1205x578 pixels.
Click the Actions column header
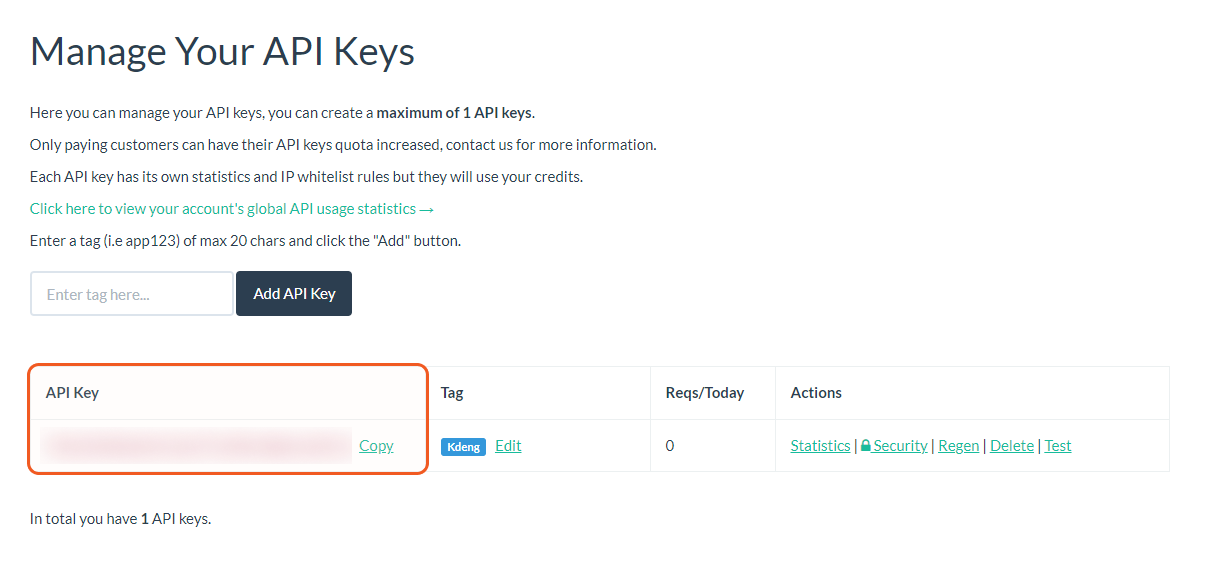(x=816, y=393)
